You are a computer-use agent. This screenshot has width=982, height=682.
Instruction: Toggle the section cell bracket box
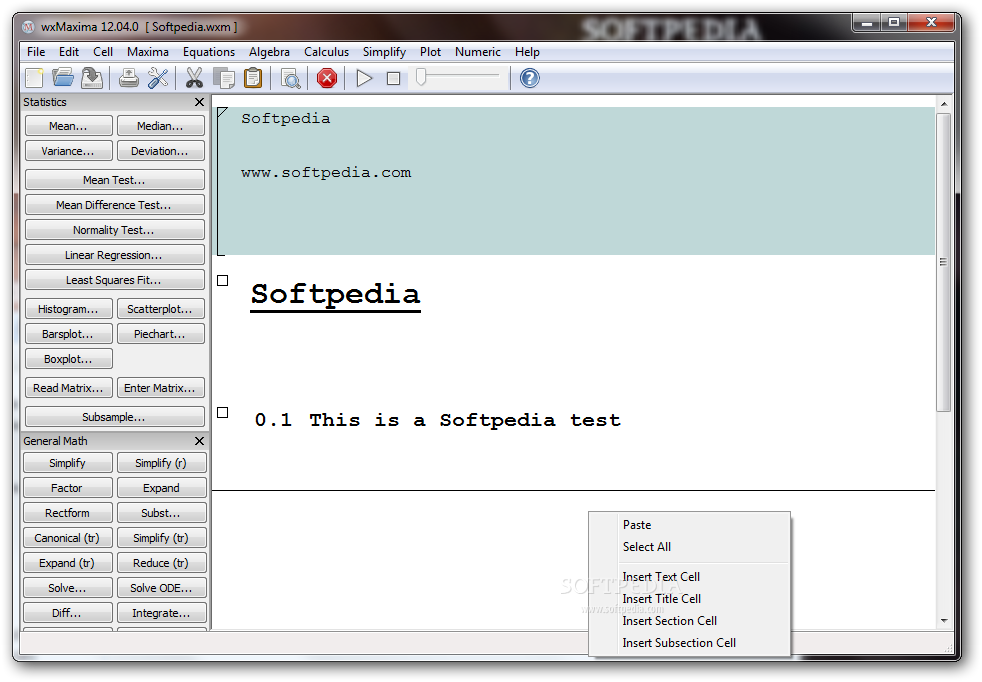pyautogui.click(x=222, y=412)
